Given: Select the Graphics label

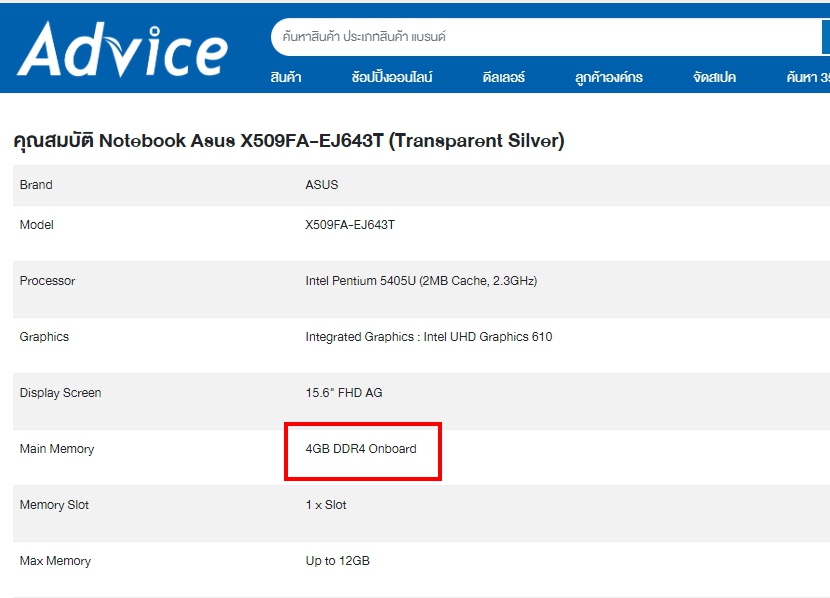Looking at the screenshot, I should click(44, 337).
